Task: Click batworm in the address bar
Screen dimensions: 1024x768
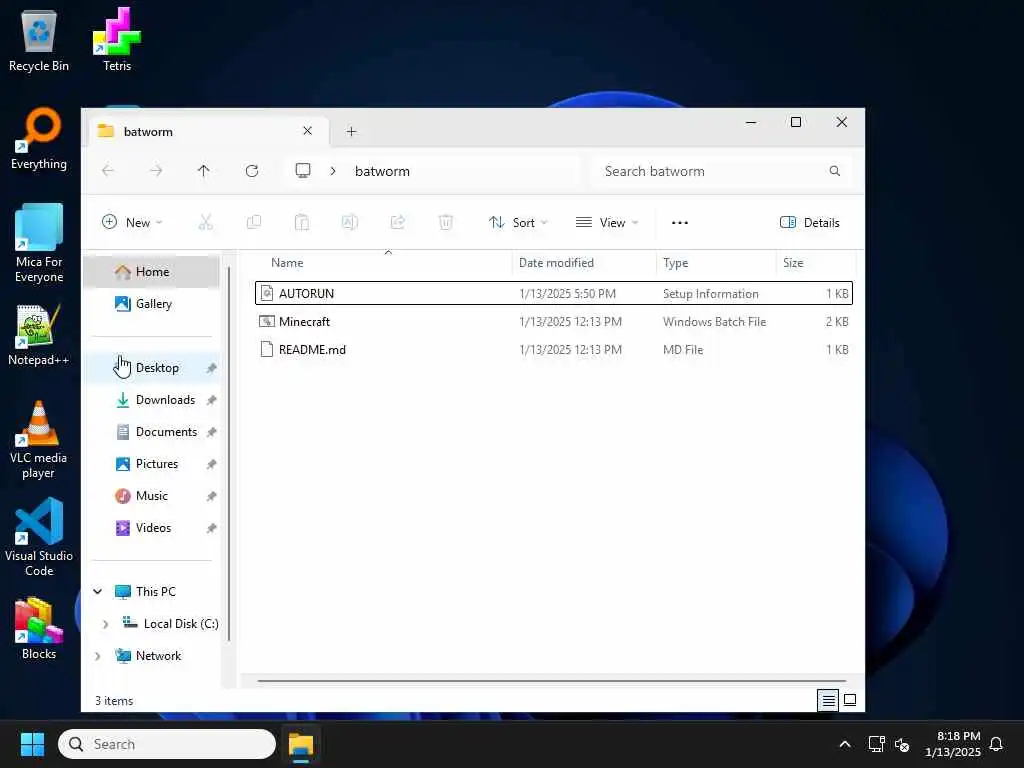Action: tap(383, 171)
